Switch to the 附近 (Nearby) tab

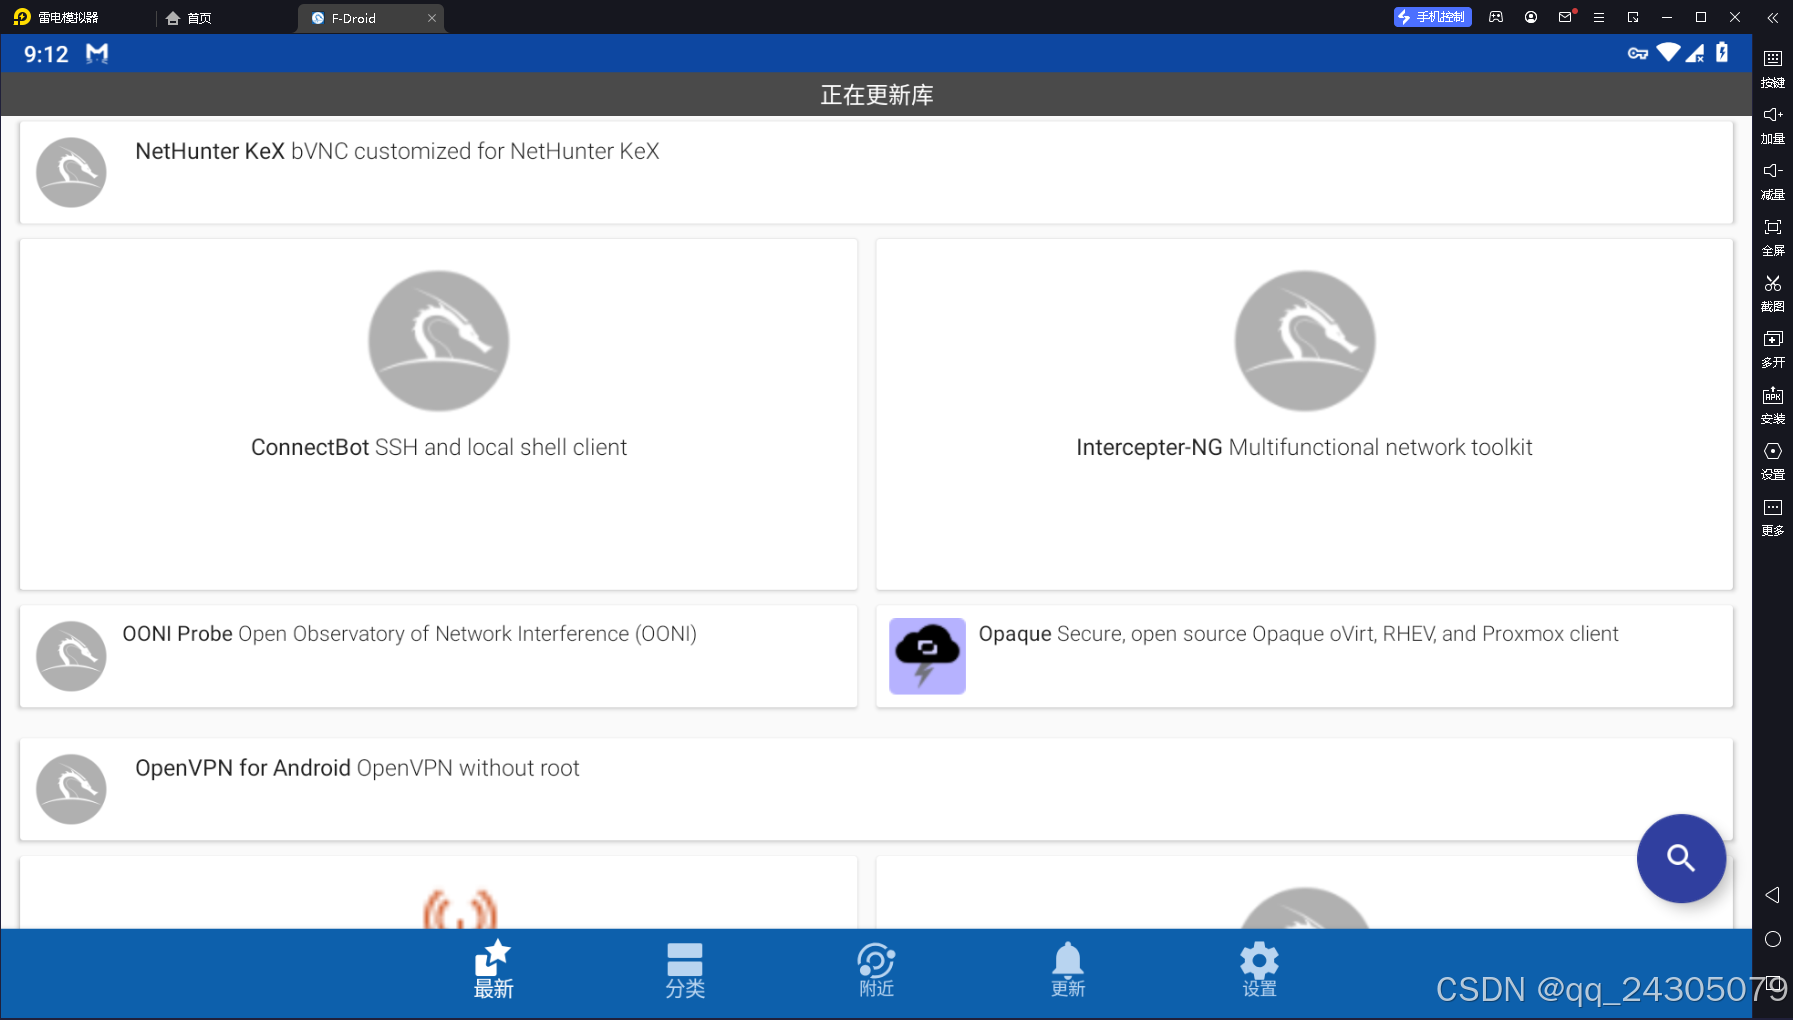pyautogui.click(x=876, y=970)
